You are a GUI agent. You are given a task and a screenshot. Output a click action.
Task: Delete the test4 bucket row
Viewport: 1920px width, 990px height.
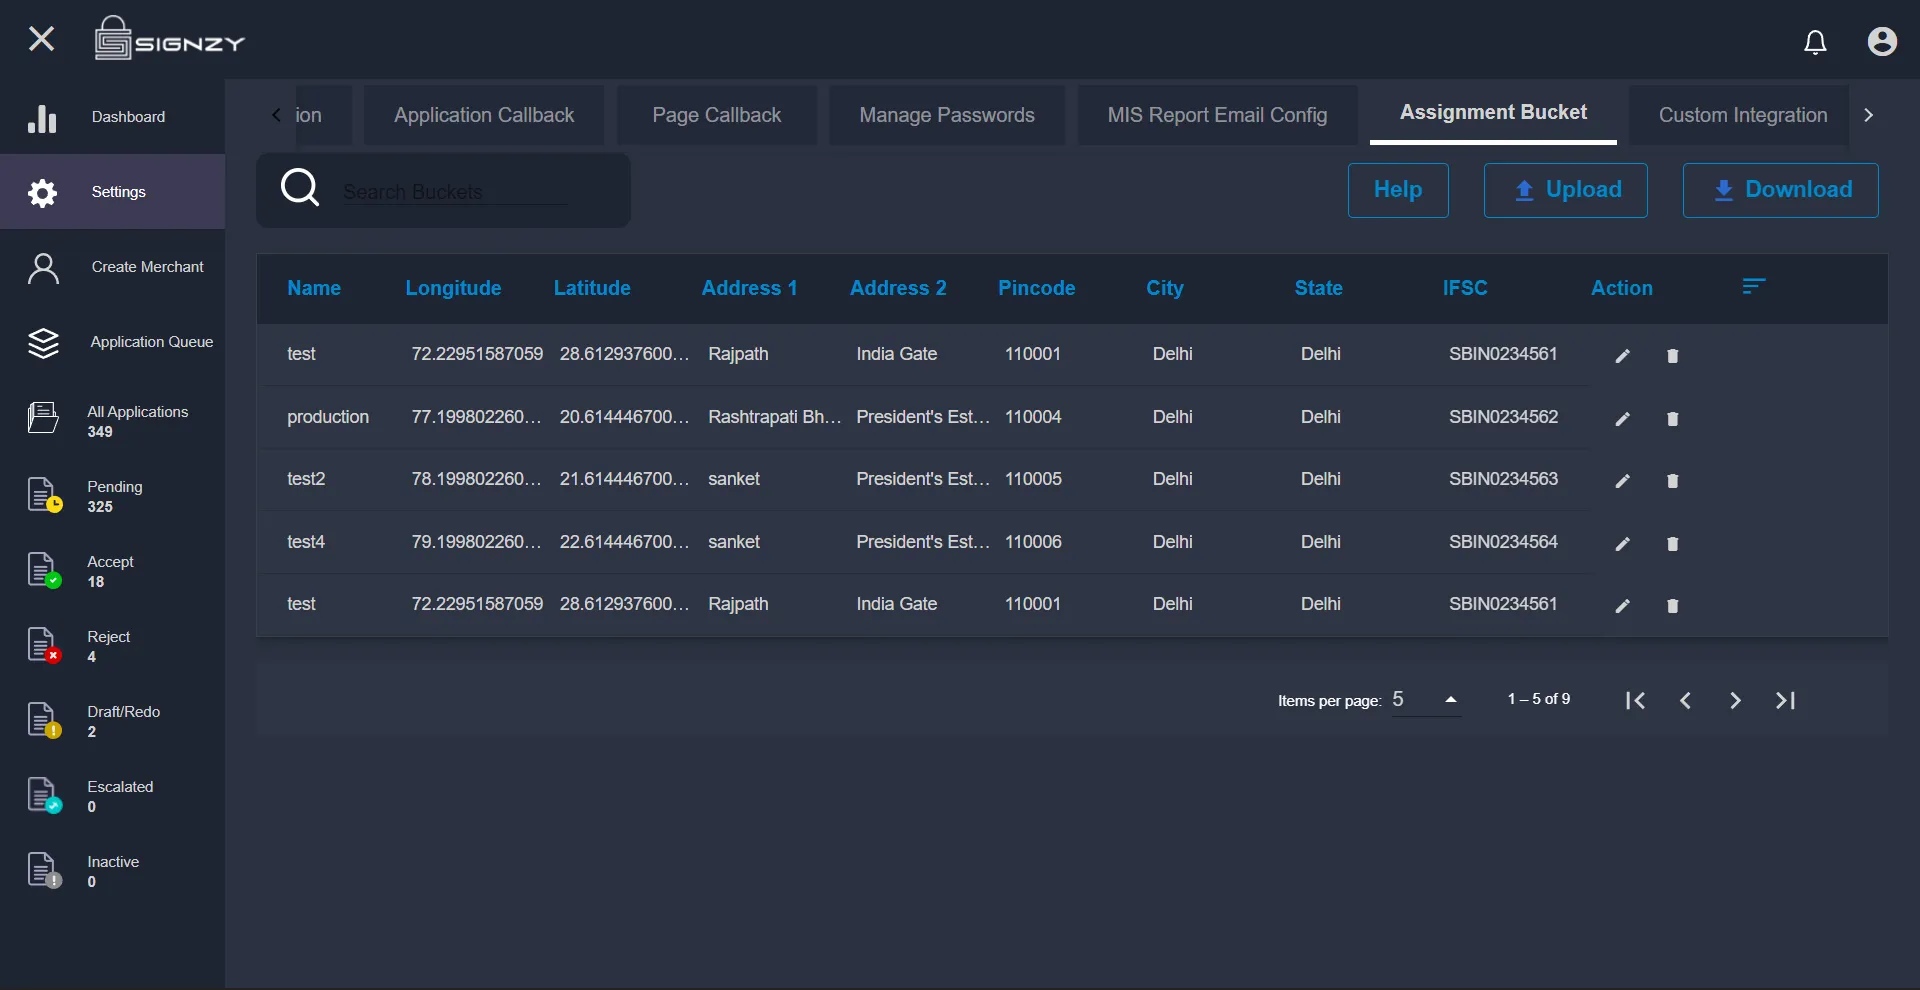tap(1672, 544)
